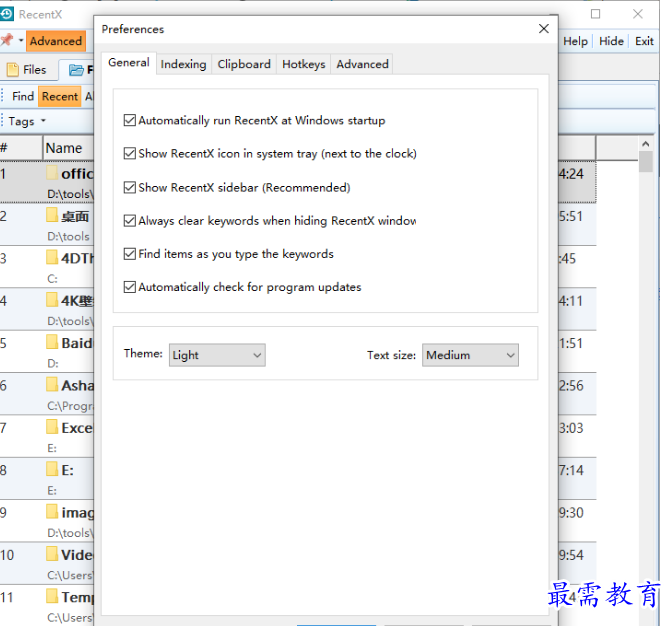
Task: Click folder icon of the Temp row
Action: [52, 596]
